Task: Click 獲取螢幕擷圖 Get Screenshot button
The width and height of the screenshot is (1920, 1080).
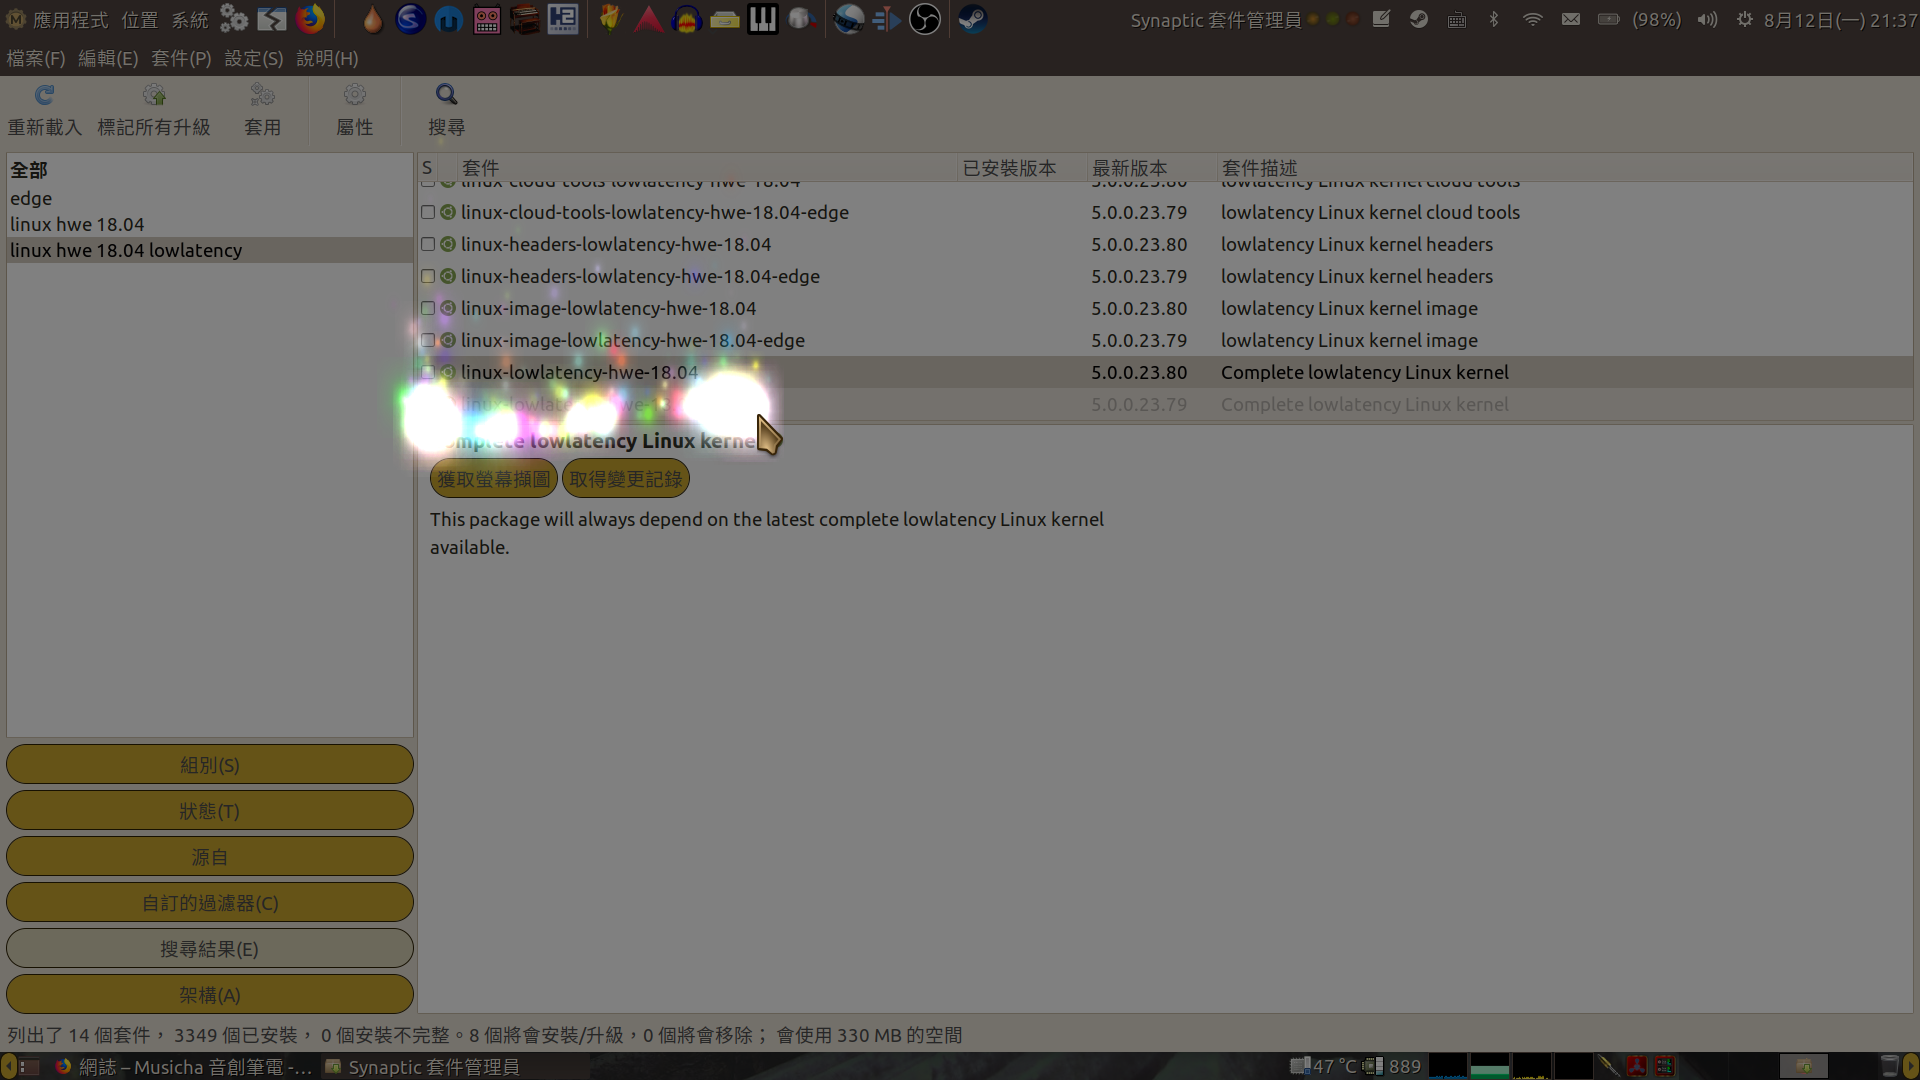Action: [x=493, y=479]
